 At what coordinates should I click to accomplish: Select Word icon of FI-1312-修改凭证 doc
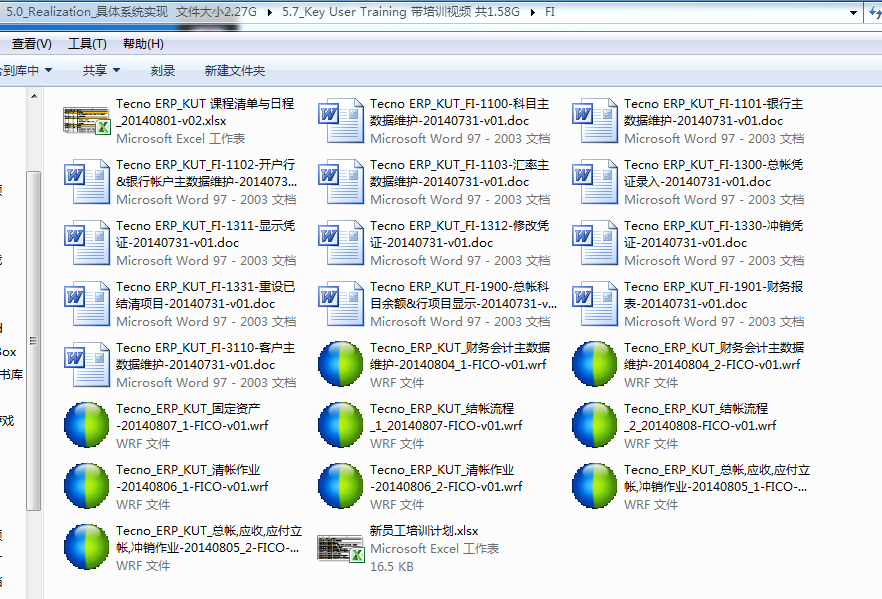tap(341, 243)
